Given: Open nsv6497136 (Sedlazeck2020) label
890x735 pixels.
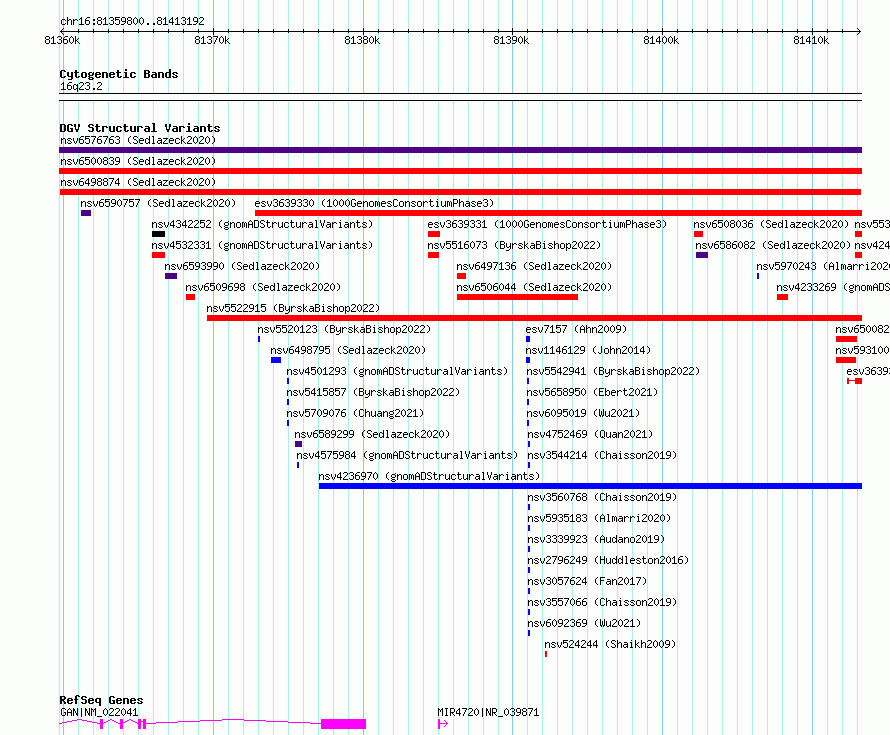Looking at the screenshot, I should (534, 266).
